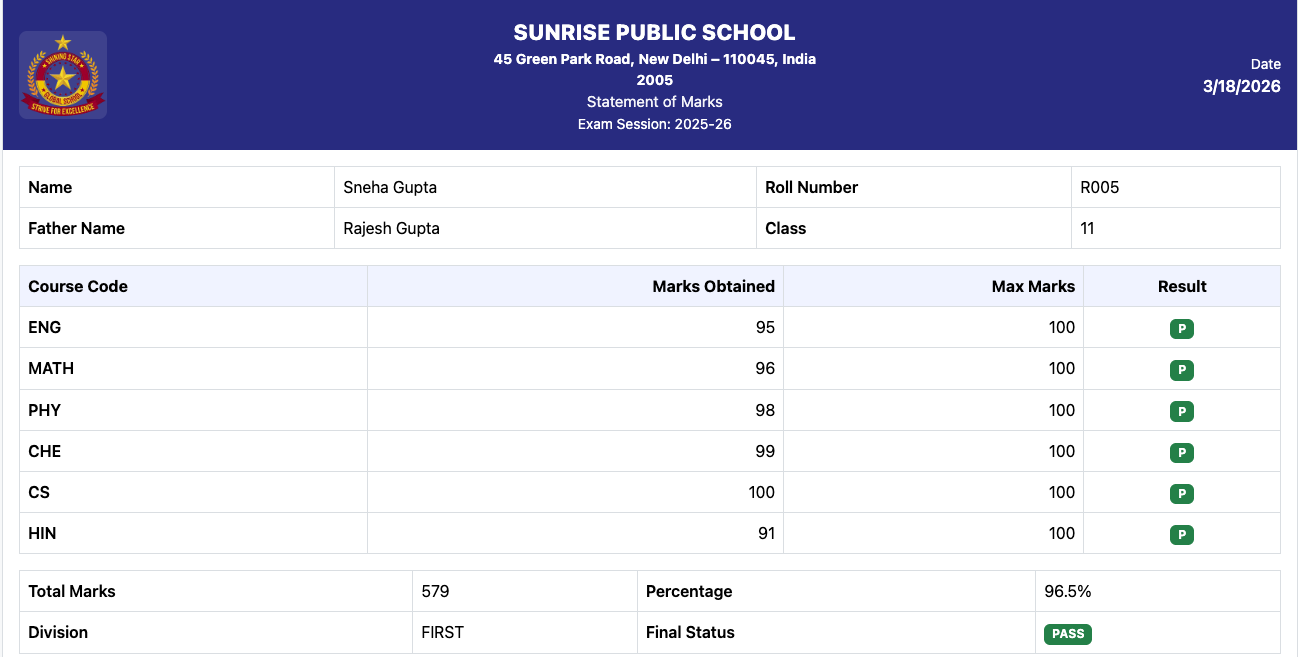The width and height of the screenshot is (1298, 657).
Task: Click the P result badge for CHE
Action: point(1181,453)
